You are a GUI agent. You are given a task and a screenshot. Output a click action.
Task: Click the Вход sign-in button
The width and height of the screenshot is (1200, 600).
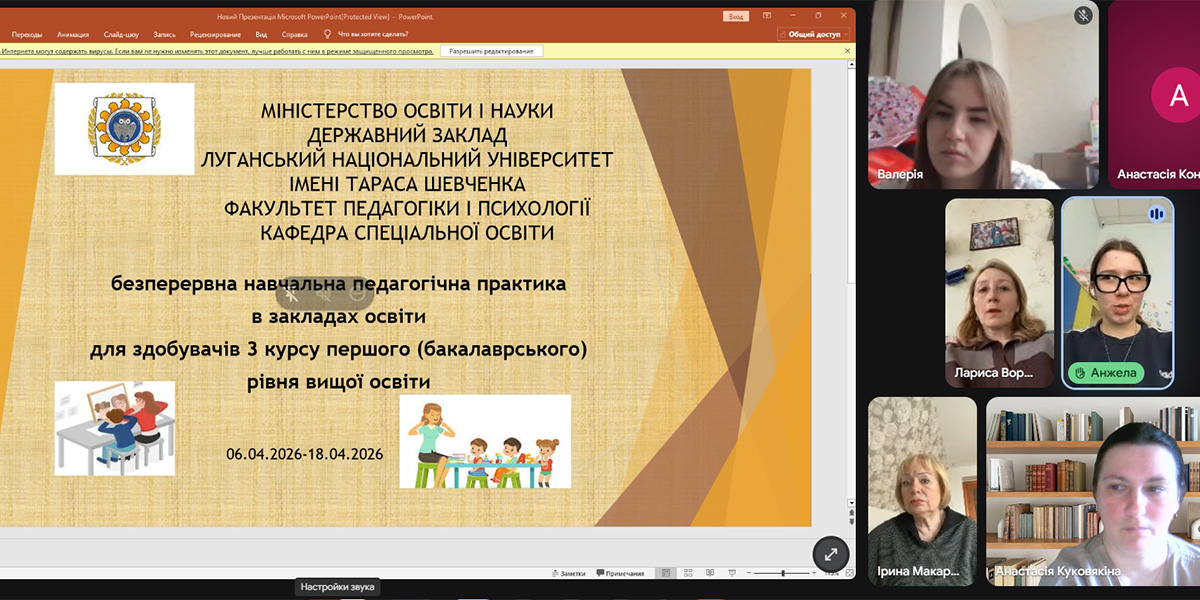[x=735, y=16]
